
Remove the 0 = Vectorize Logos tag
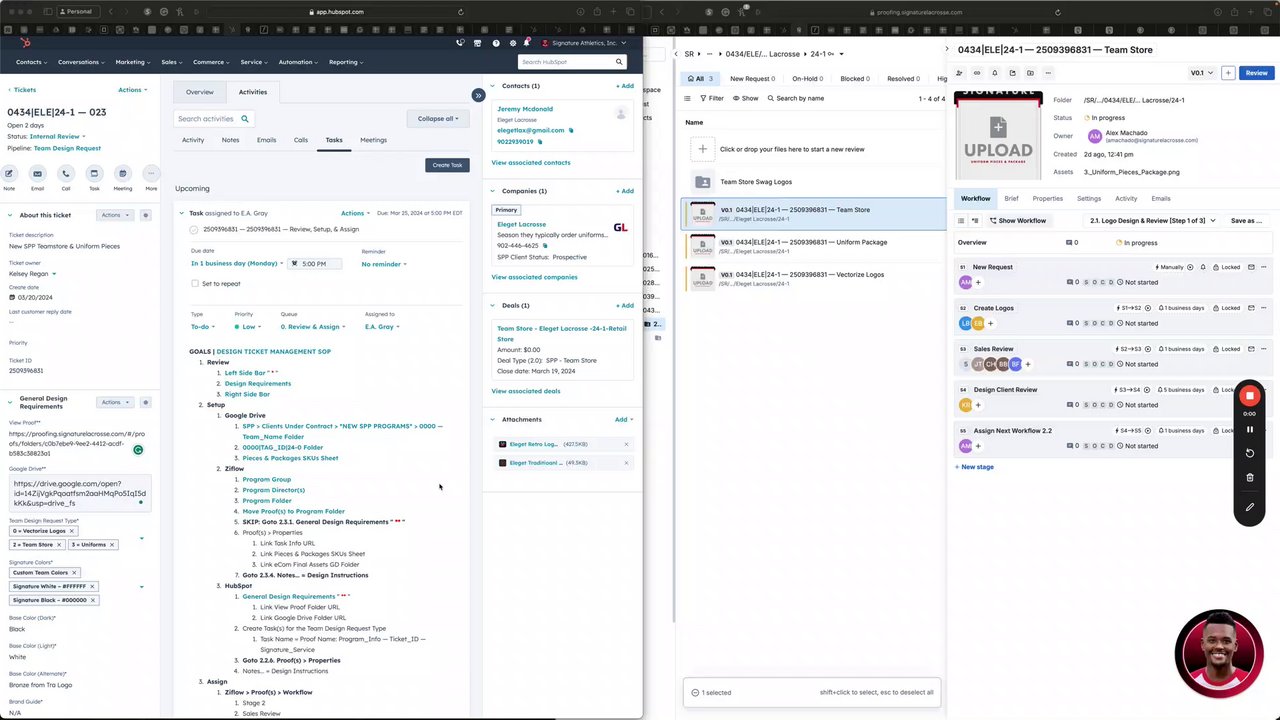[x=71, y=531]
